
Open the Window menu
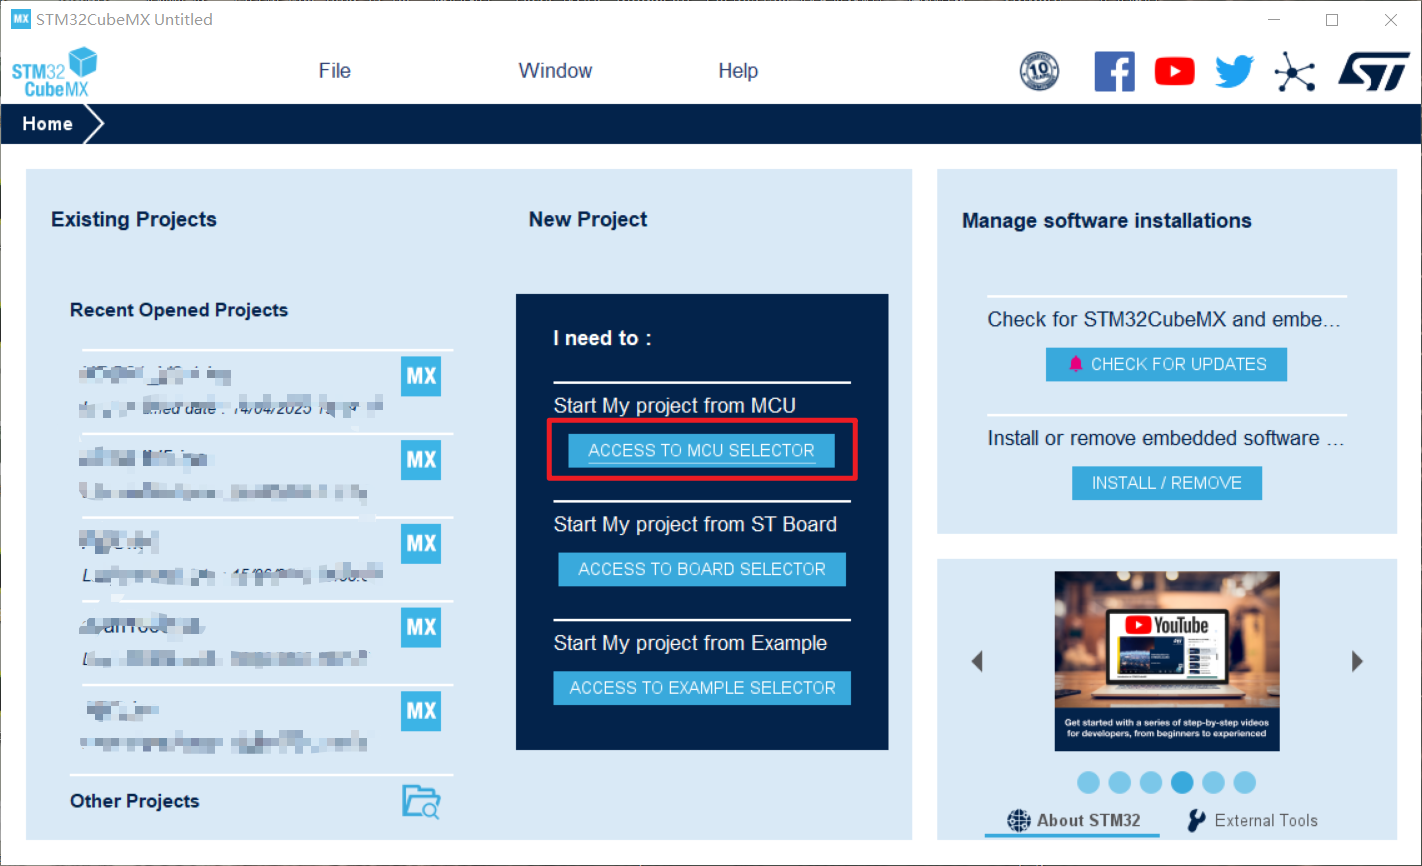[x=555, y=71]
